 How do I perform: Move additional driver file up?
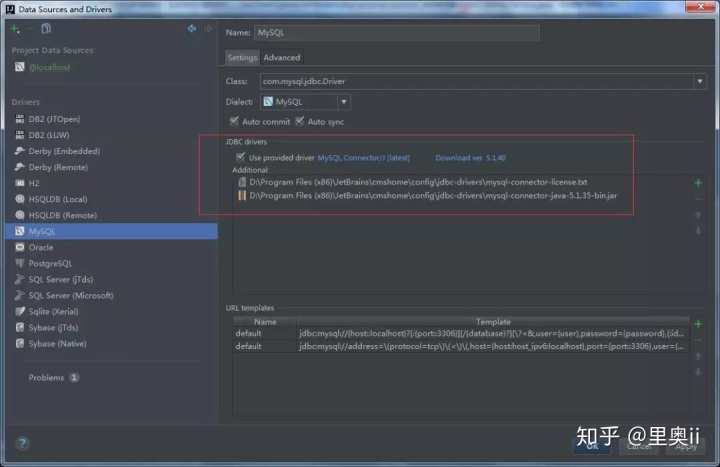click(x=698, y=215)
